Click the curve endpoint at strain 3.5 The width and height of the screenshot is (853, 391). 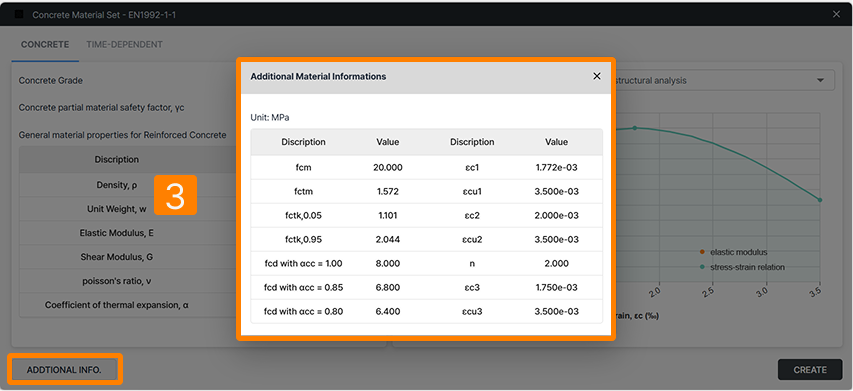pyautogui.click(x=820, y=200)
